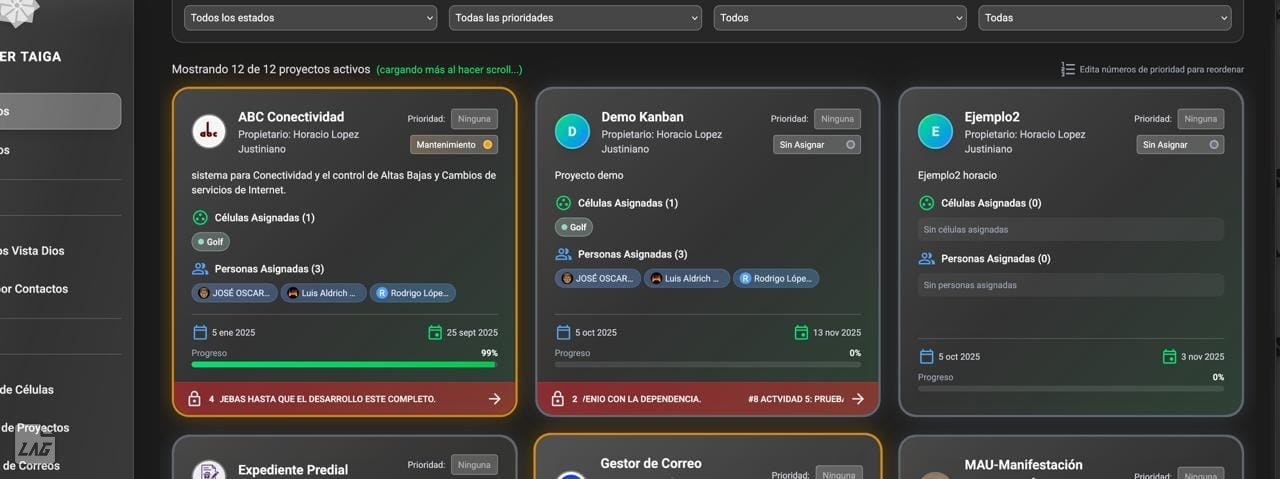Open ABC Conectividad blockers with footer arrow
1280x479 pixels.
494,399
